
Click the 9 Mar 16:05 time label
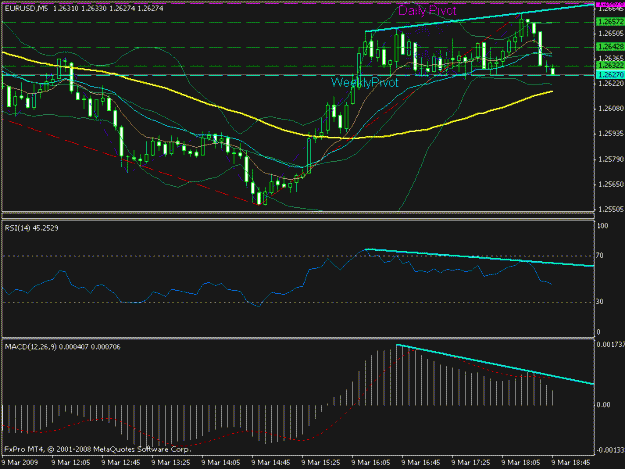[x=371, y=463]
